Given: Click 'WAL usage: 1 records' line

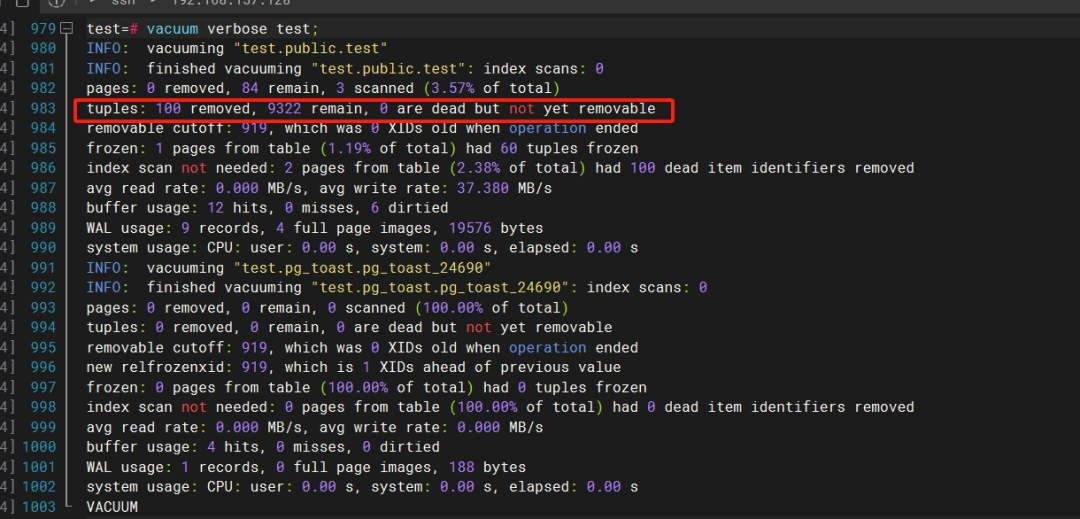Looking at the screenshot, I should (307, 467).
